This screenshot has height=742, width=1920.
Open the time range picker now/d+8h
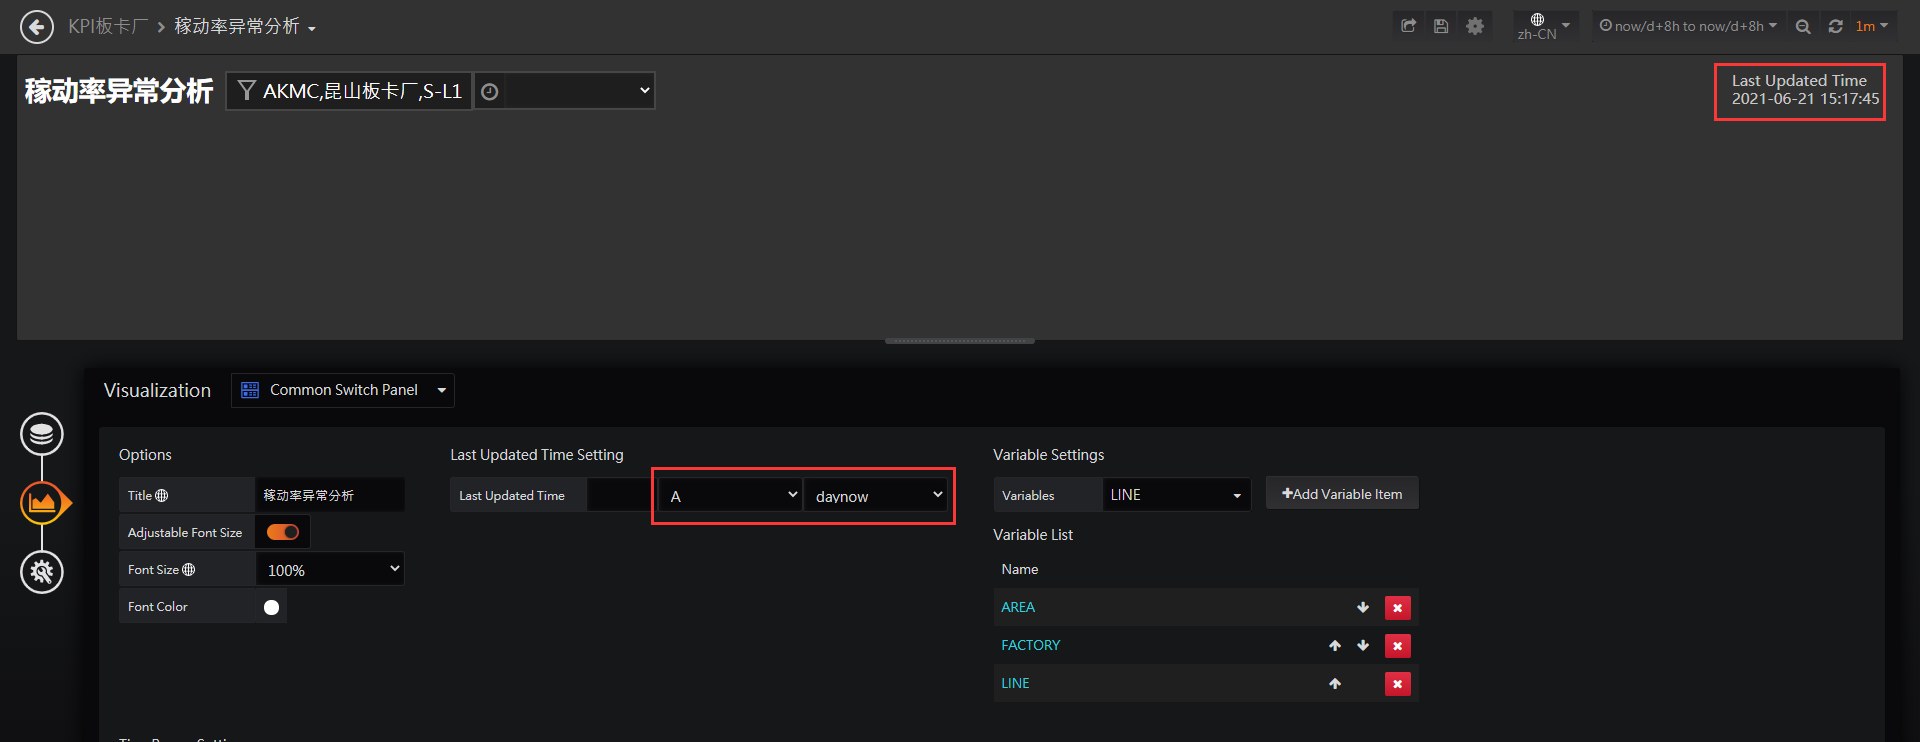coord(1688,26)
